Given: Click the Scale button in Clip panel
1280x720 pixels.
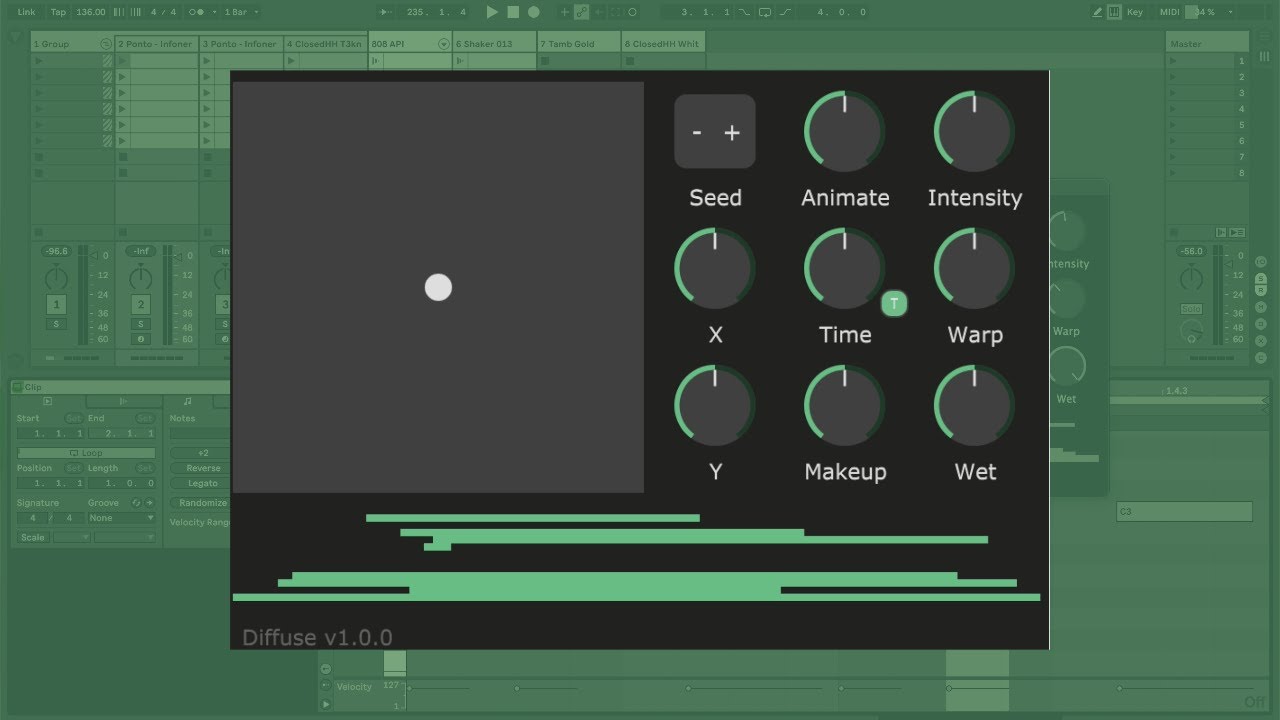Looking at the screenshot, I should pyautogui.click(x=33, y=537).
